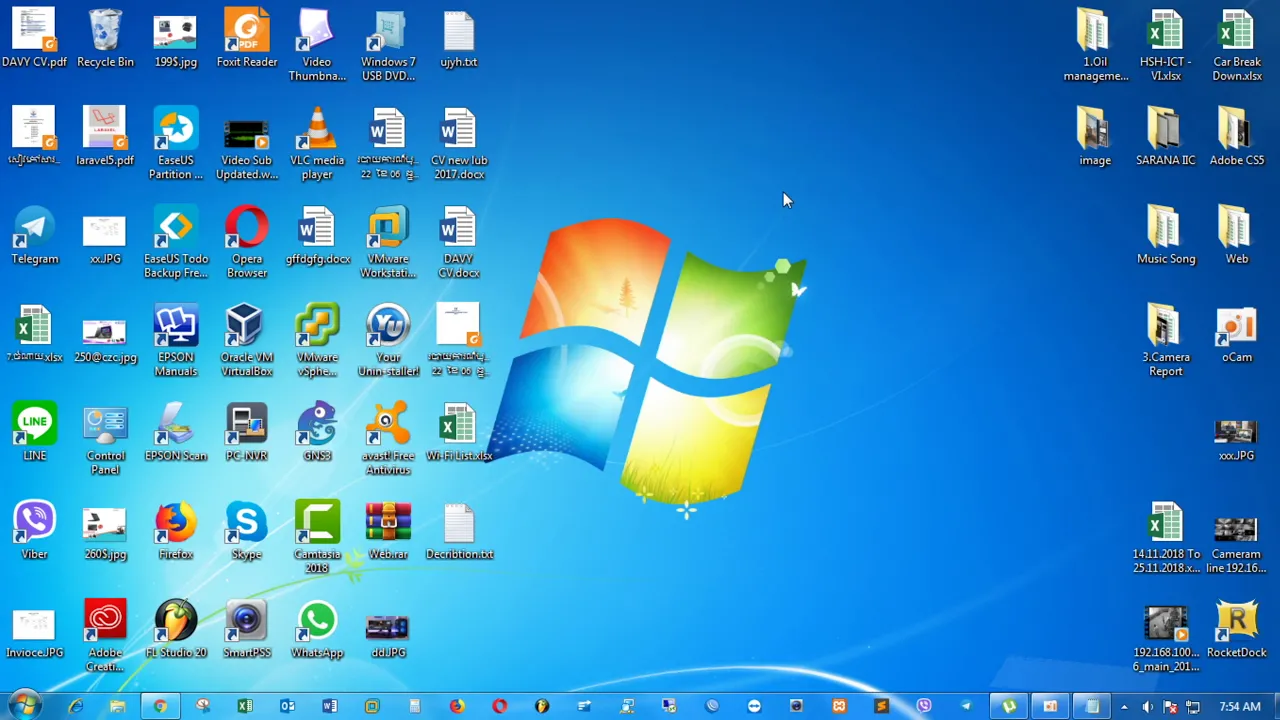Viewport: 1280px width, 720px height.
Task: Select the CV new lub 2017.docx file
Action: tap(459, 143)
